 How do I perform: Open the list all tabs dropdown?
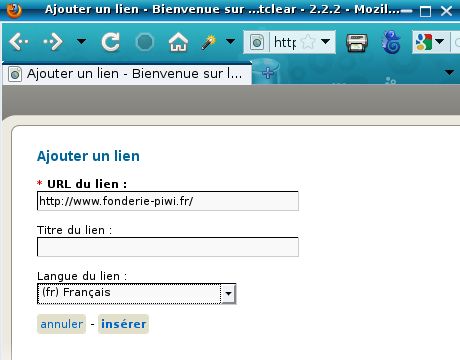[x=449, y=72]
